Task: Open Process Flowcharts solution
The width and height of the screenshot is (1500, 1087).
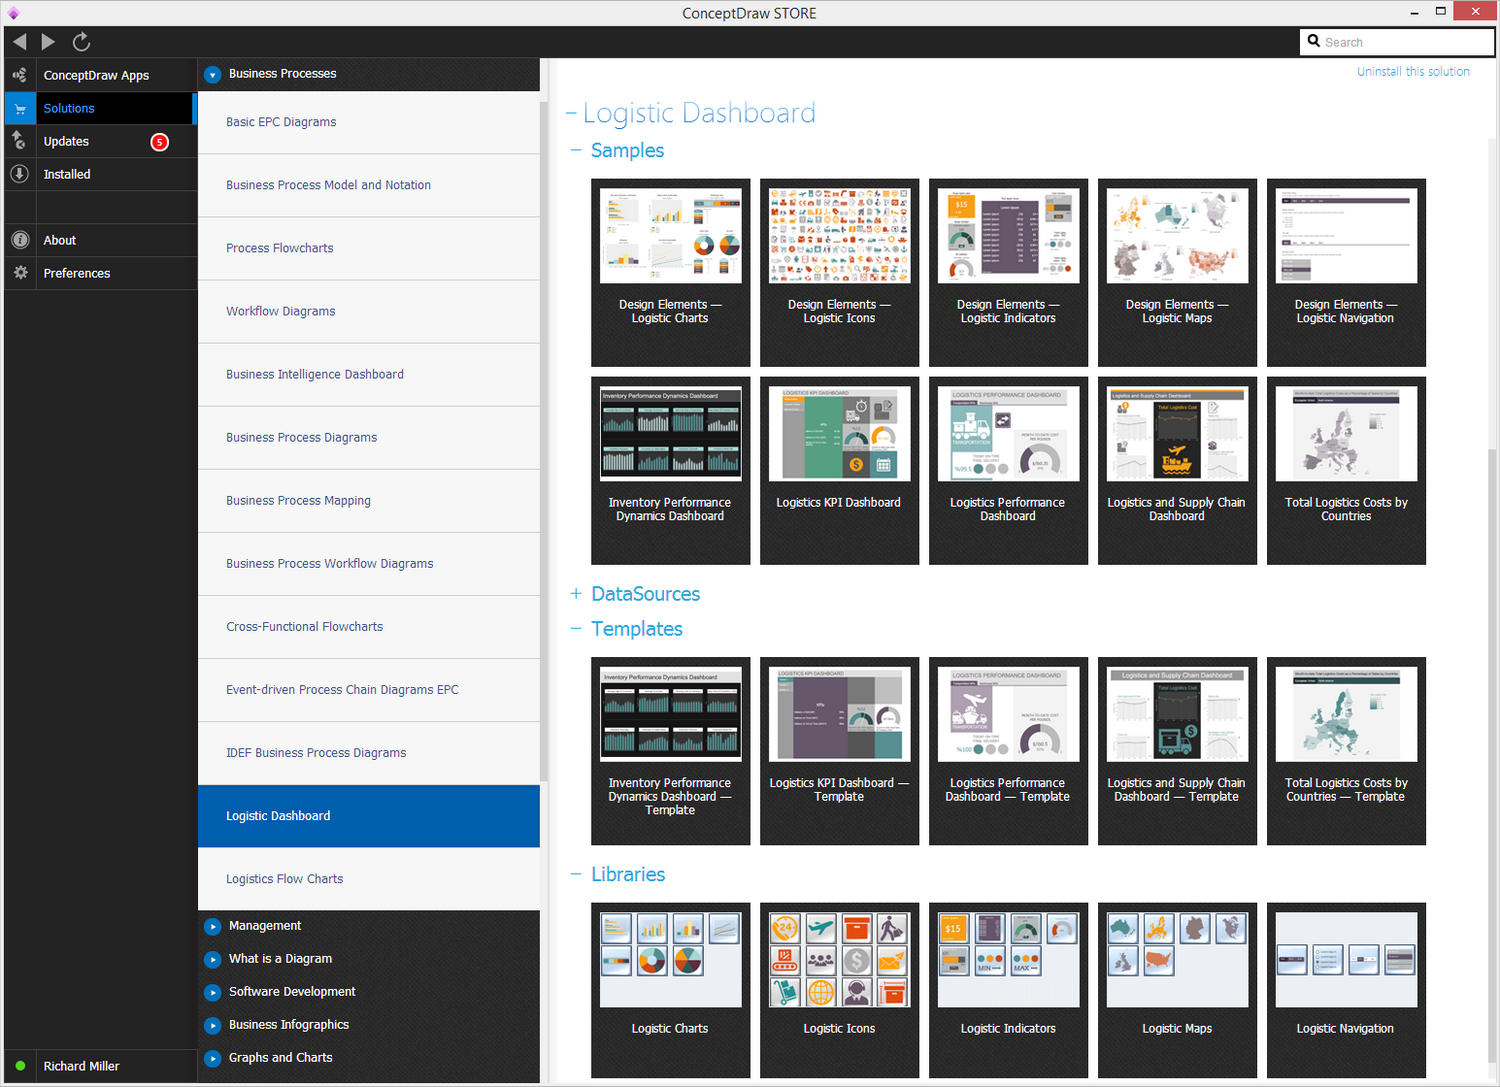Action: click(x=369, y=248)
